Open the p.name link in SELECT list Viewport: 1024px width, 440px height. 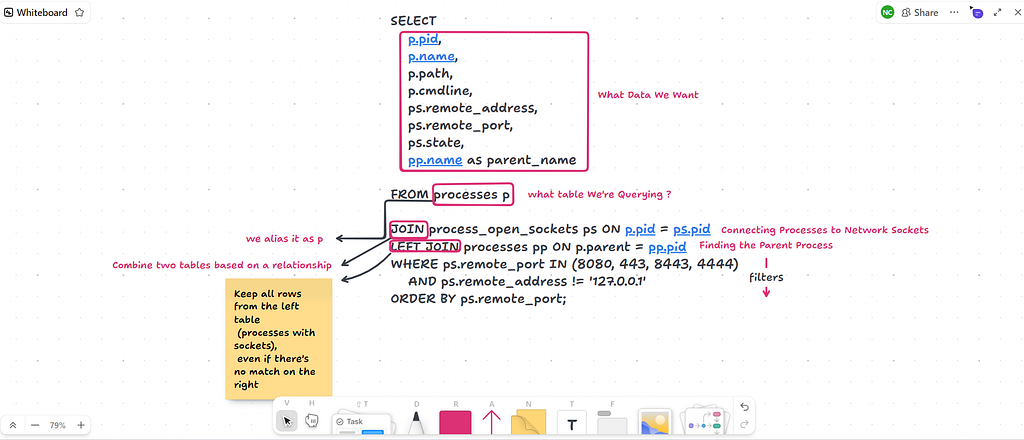pos(431,57)
